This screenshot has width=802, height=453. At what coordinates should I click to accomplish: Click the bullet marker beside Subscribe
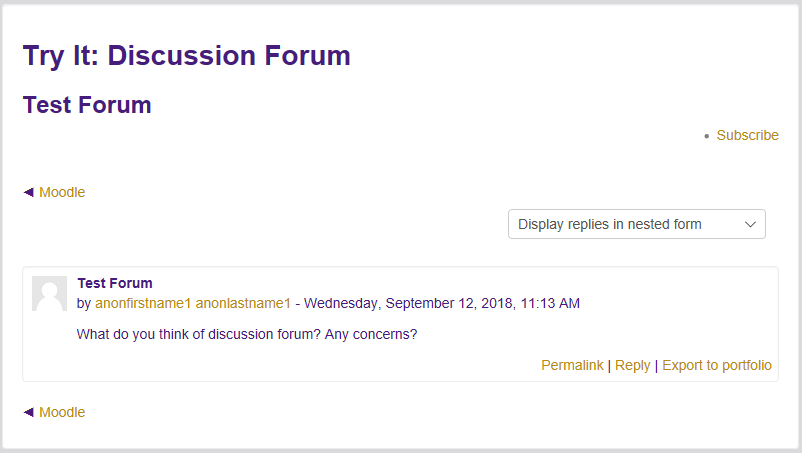point(707,136)
